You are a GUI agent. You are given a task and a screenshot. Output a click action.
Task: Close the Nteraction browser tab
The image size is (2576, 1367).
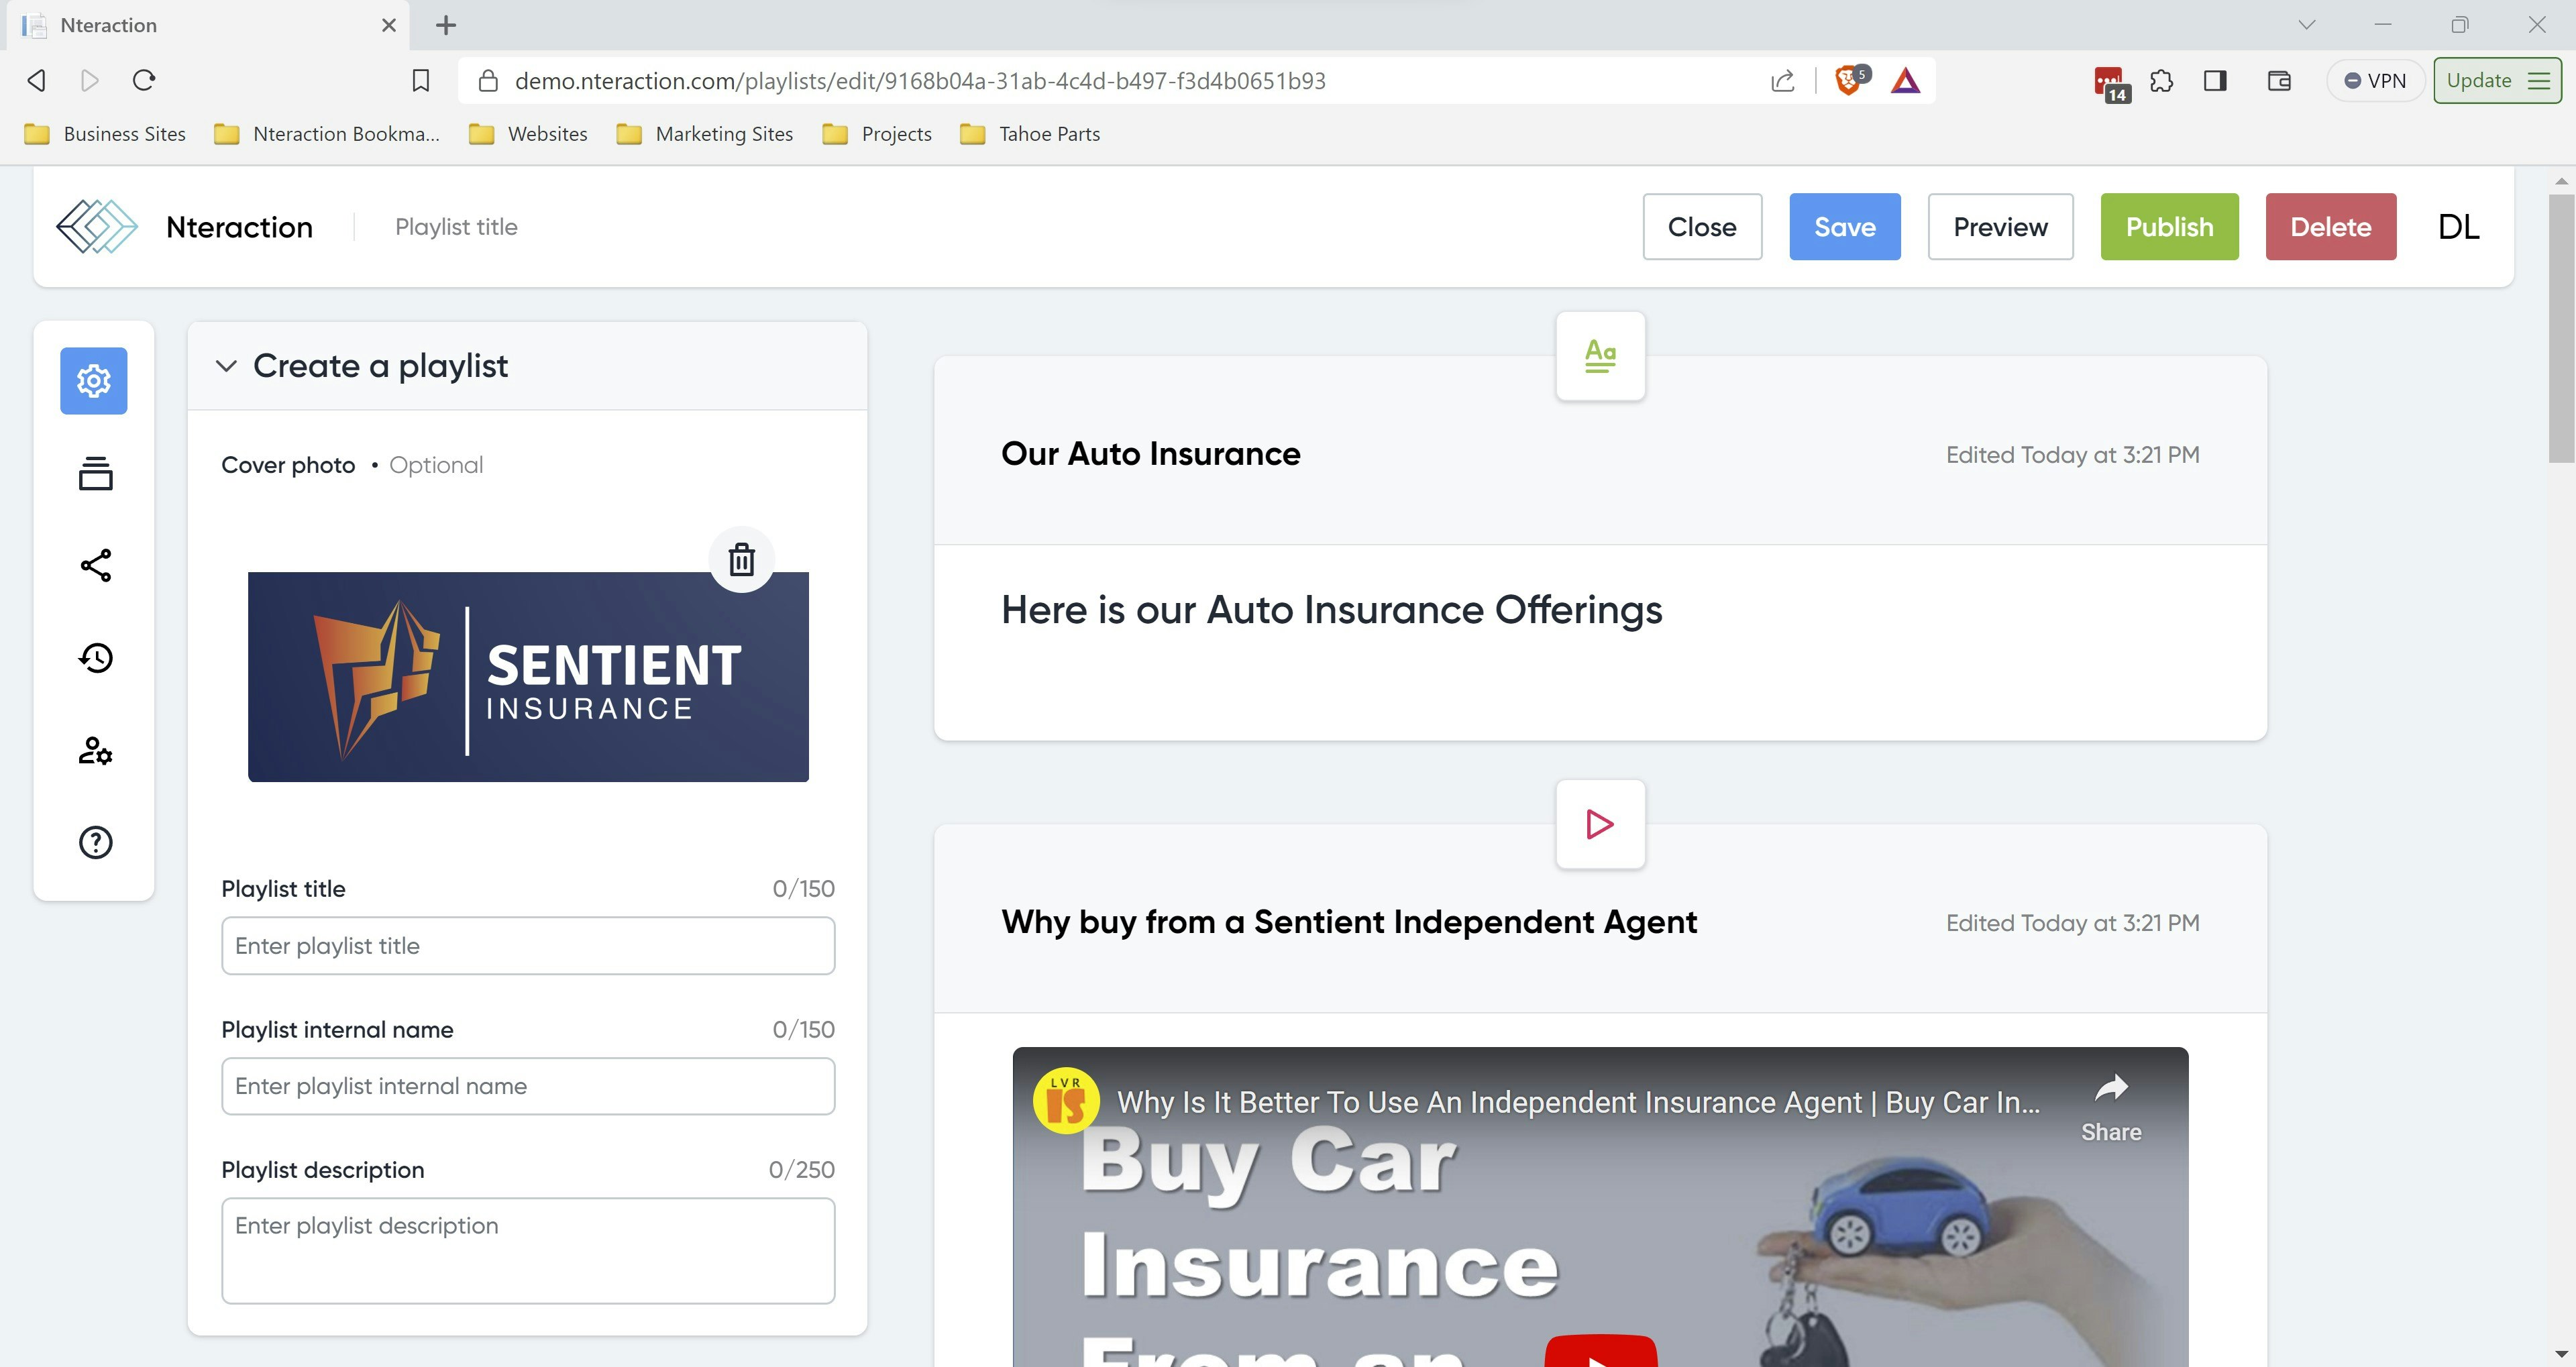click(389, 25)
